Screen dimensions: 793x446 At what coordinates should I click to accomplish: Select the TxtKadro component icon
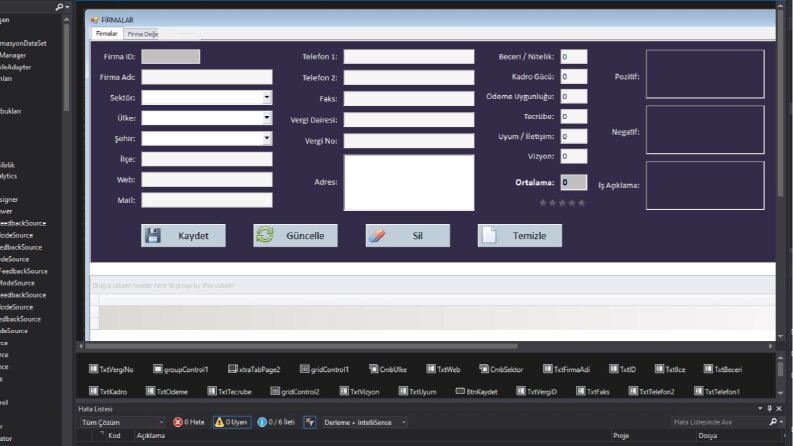click(x=94, y=391)
